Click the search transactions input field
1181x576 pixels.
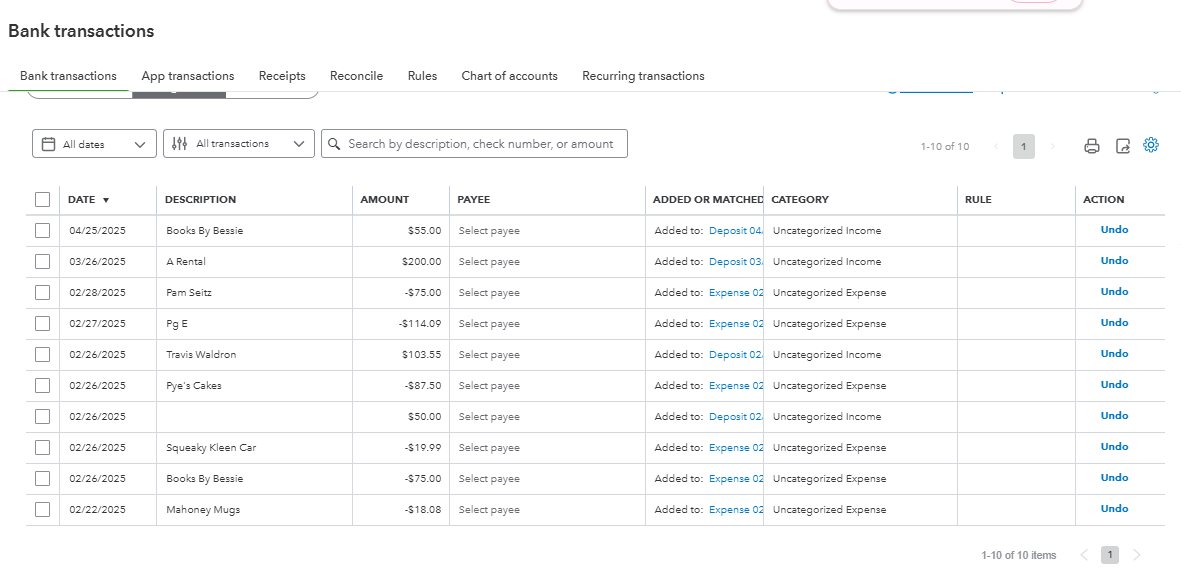(x=480, y=144)
